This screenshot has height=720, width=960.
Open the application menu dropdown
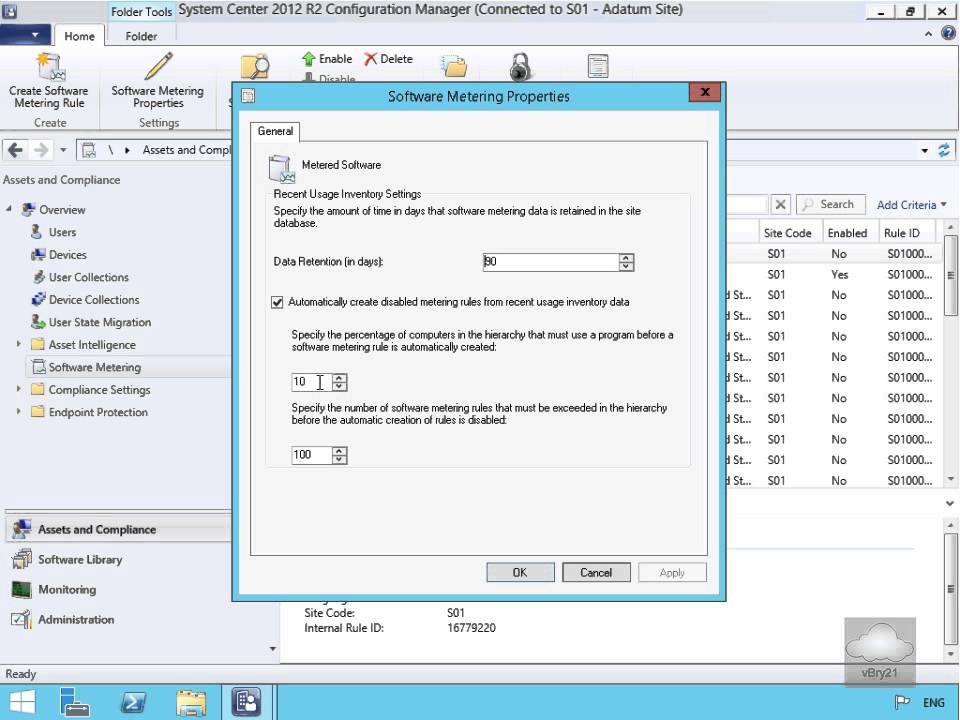[24, 35]
